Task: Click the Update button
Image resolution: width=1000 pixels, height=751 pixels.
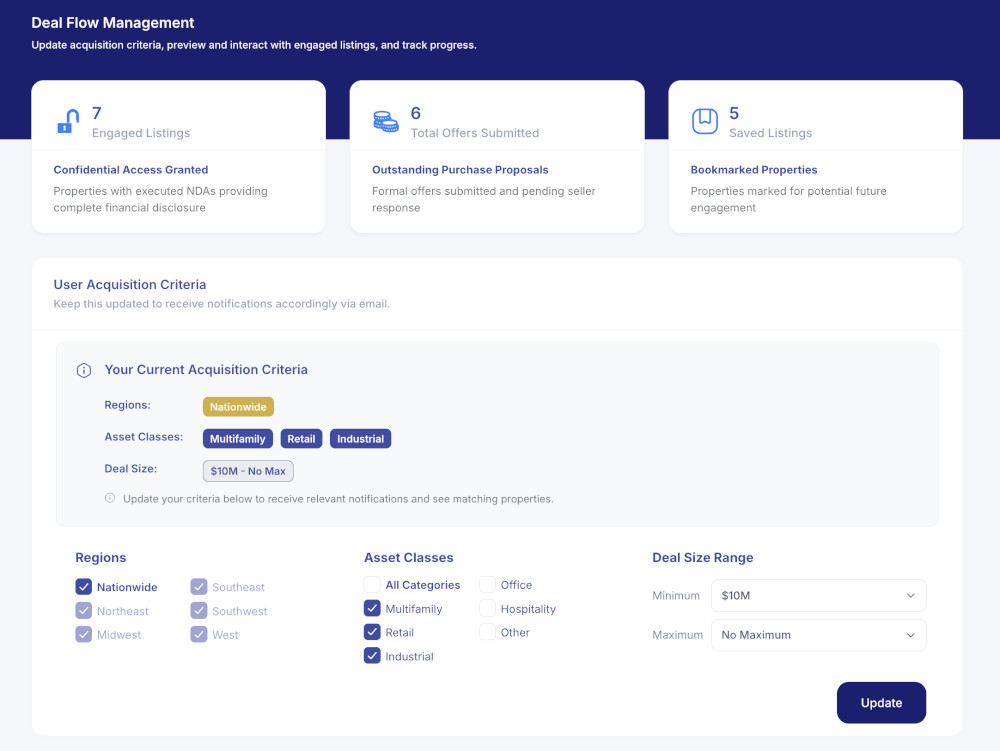Action: [881, 702]
